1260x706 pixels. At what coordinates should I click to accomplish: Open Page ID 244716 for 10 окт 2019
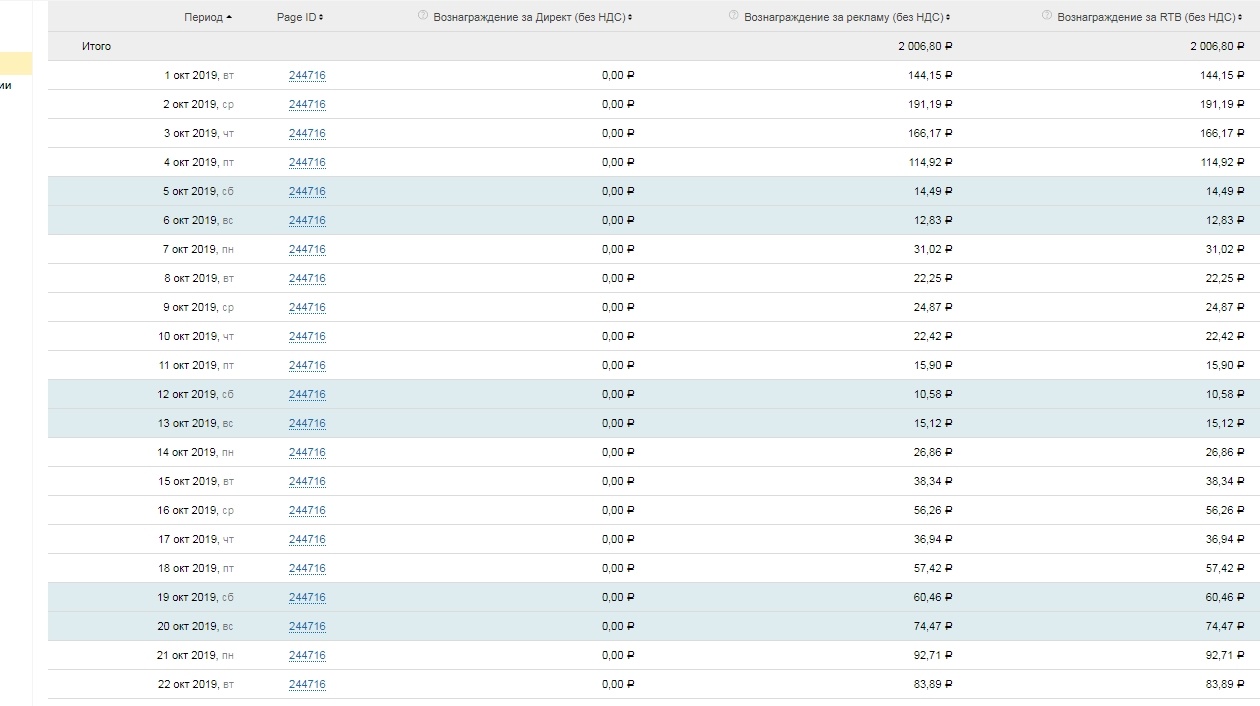click(307, 336)
